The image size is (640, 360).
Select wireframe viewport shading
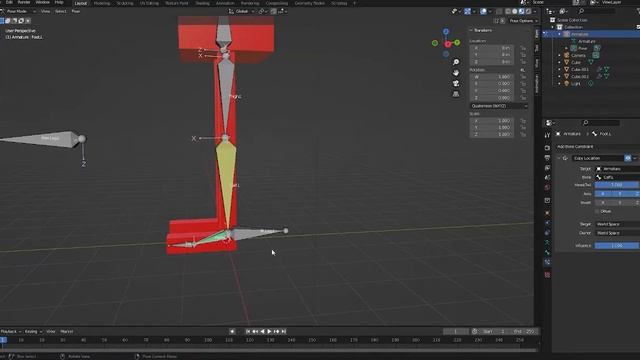pos(508,11)
